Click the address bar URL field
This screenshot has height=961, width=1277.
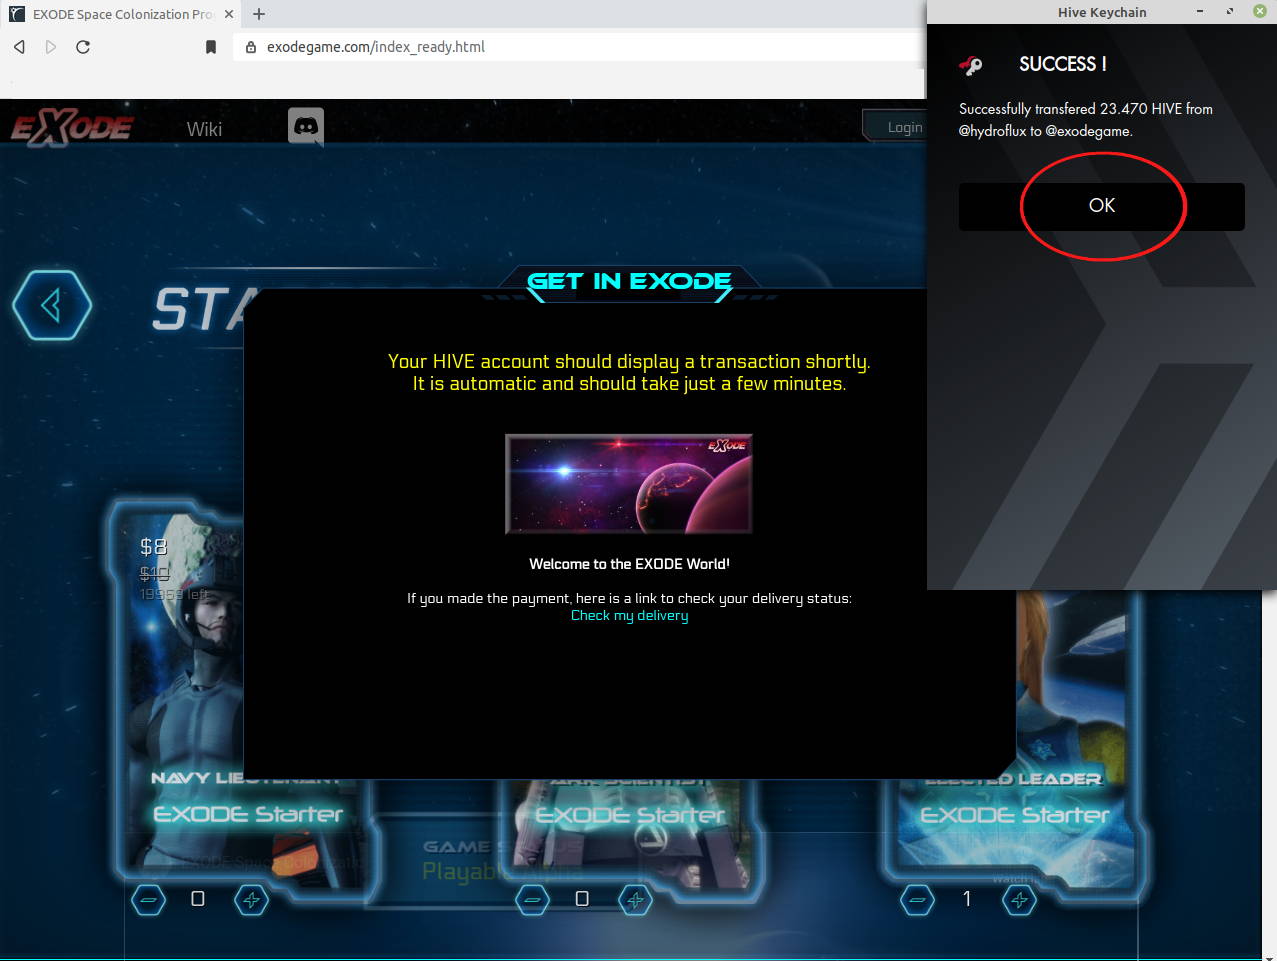(x=580, y=47)
